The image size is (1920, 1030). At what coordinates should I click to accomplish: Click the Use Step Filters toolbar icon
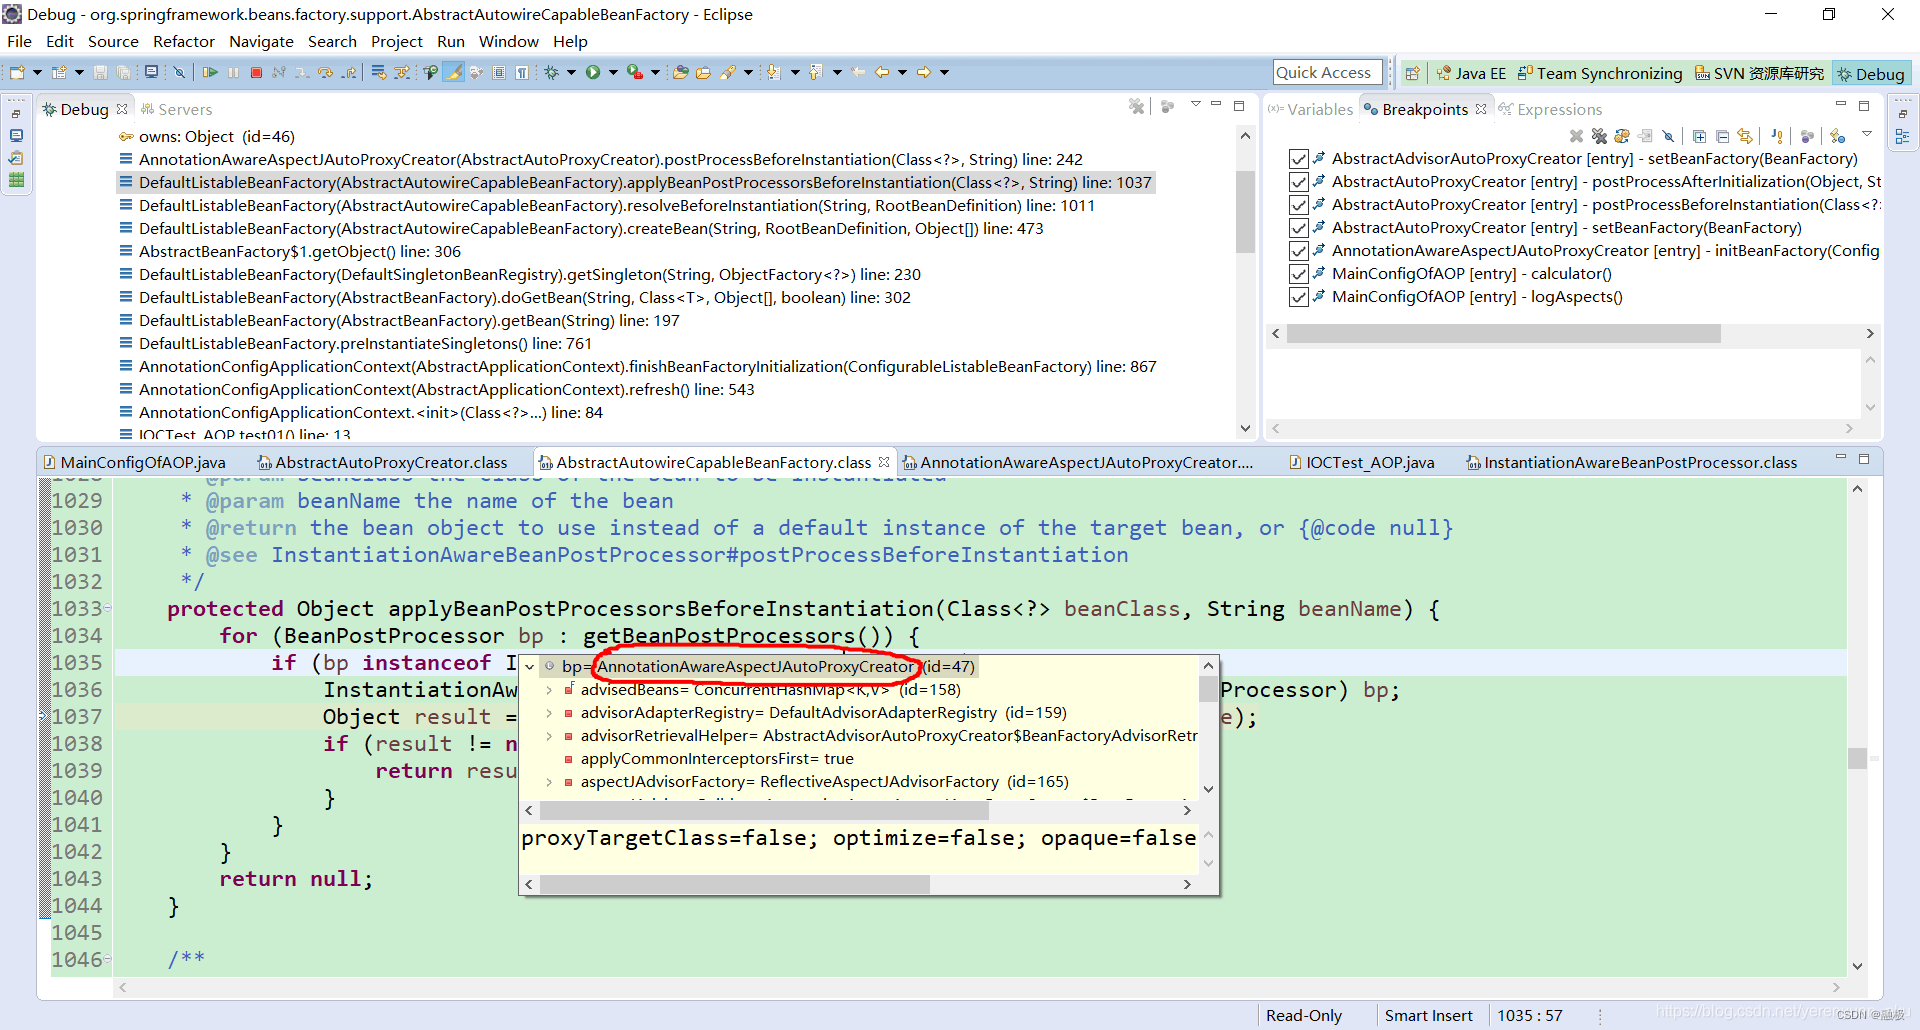(x=402, y=72)
